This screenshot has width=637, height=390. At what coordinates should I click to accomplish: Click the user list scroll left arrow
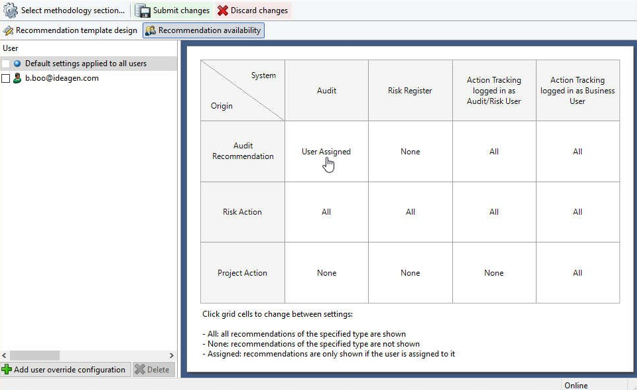coord(4,355)
